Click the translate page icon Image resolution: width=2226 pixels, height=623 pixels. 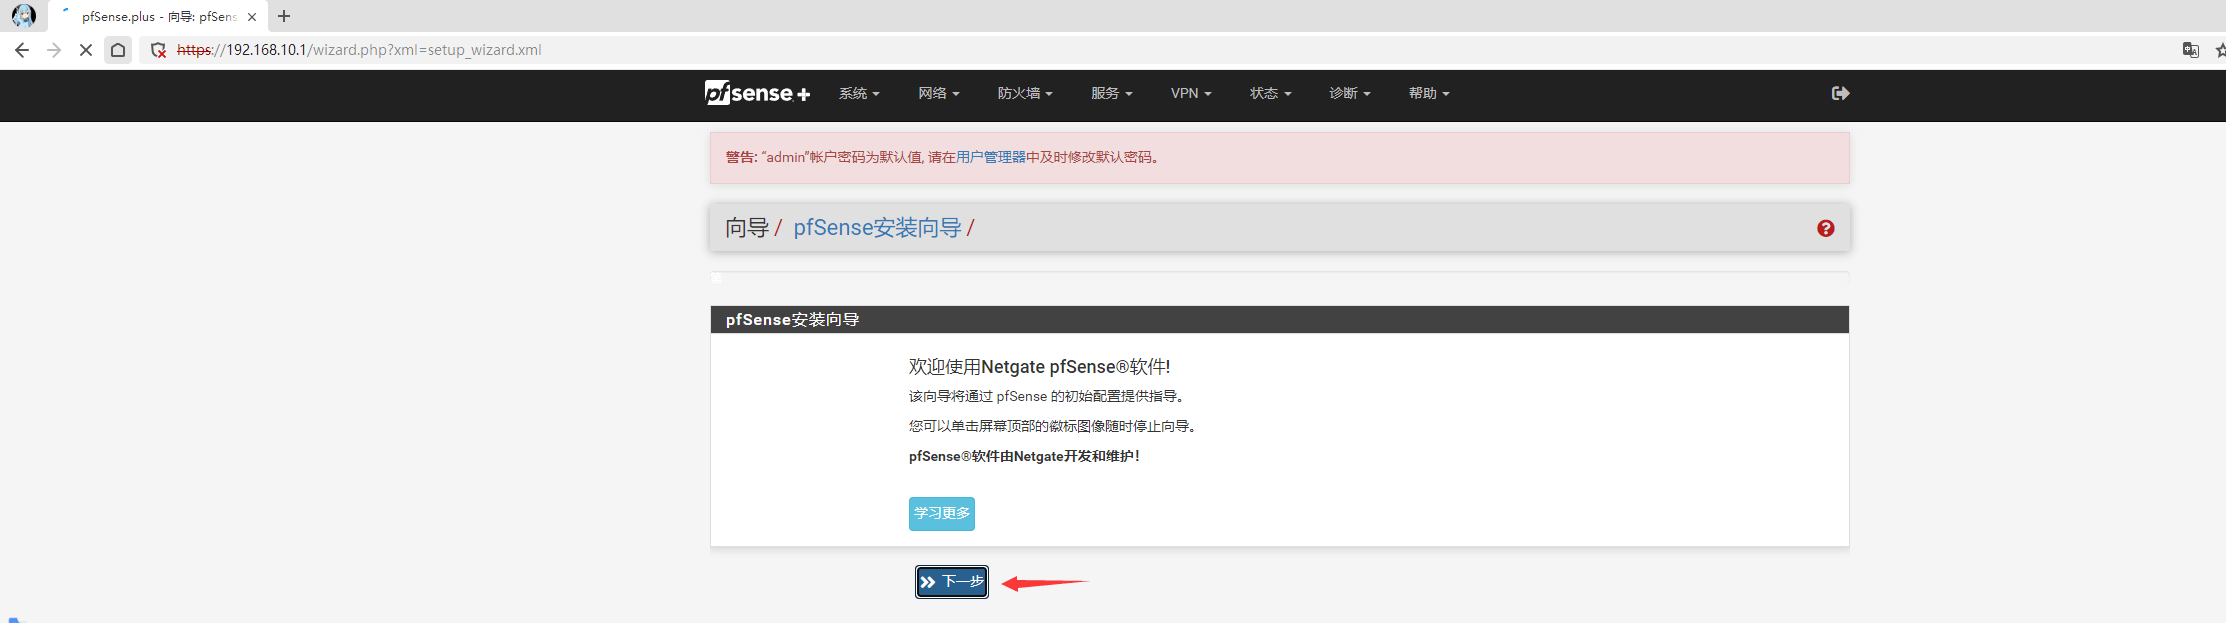(2190, 50)
